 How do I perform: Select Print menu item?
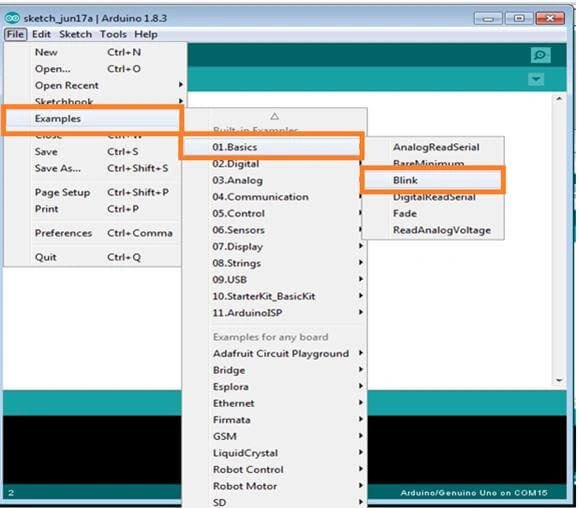(x=93, y=209)
